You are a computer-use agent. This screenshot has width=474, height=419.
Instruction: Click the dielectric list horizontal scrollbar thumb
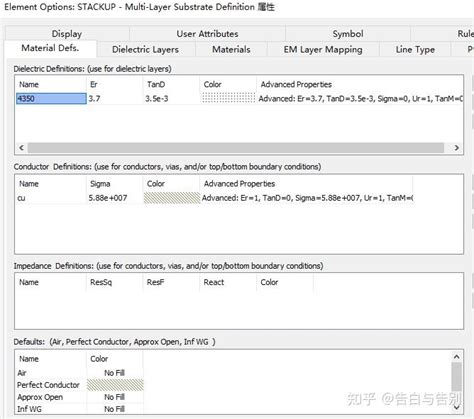(236, 148)
